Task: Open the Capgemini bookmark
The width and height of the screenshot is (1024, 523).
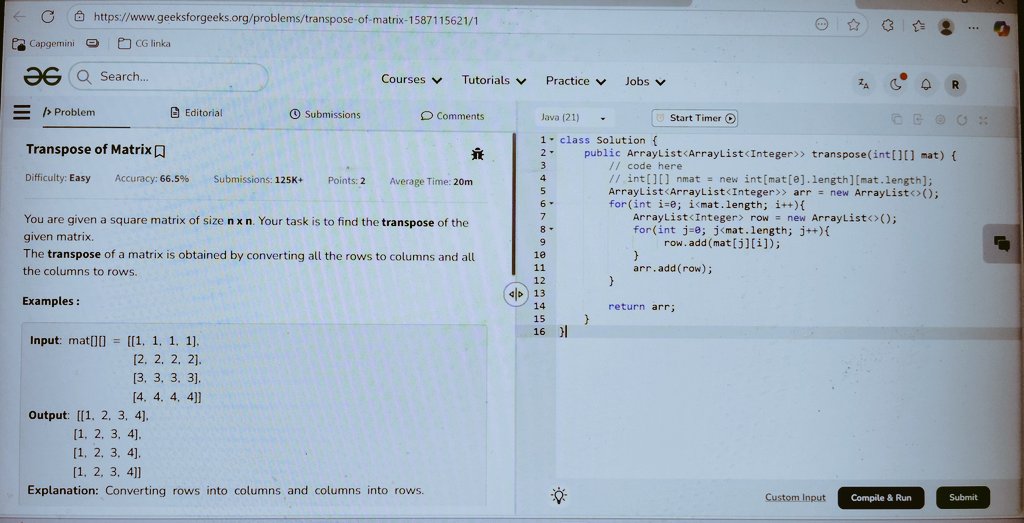Action: pyautogui.click(x=43, y=44)
